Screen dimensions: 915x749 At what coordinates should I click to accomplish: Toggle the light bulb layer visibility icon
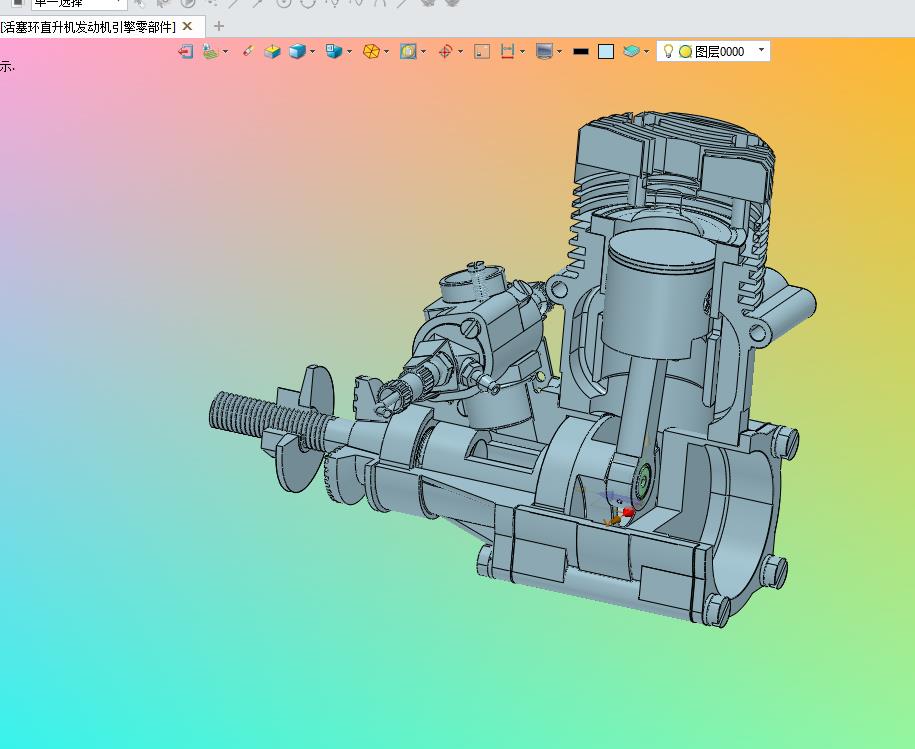[x=669, y=51]
